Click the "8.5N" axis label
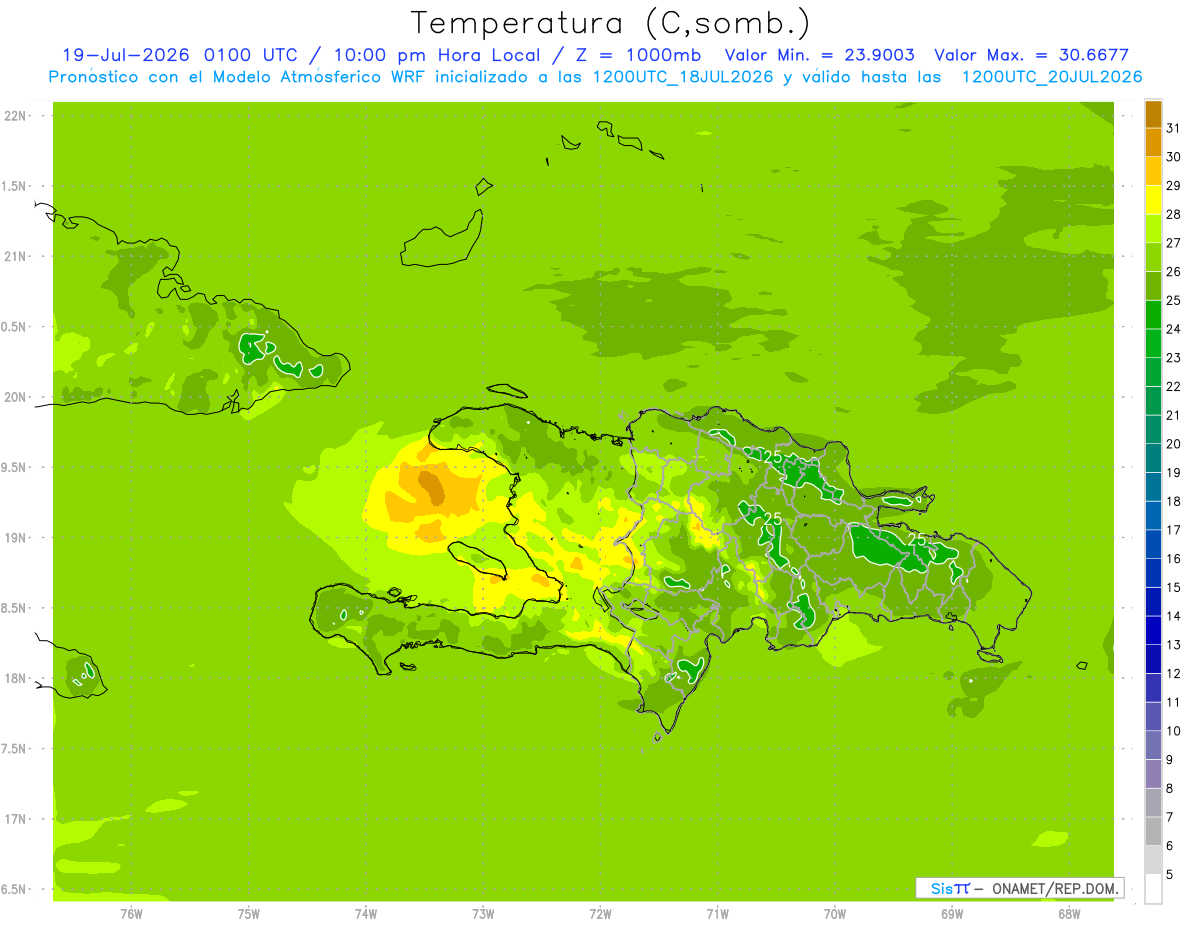This screenshot has height=927, width=1200. tap(14, 608)
